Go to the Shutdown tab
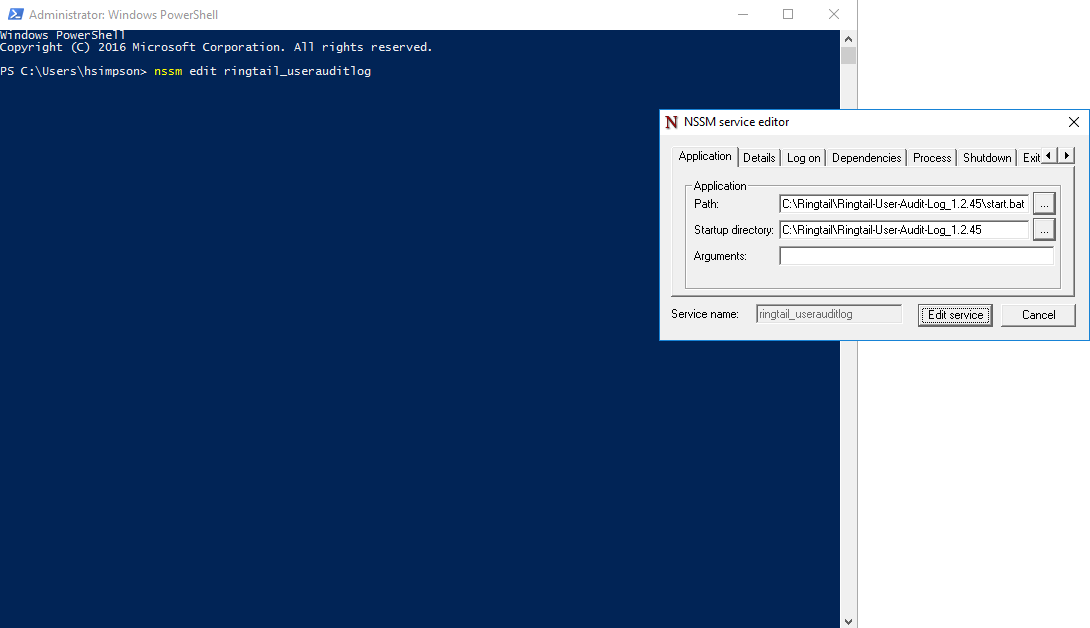This screenshot has width=1090, height=628. (x=986, y=158)
